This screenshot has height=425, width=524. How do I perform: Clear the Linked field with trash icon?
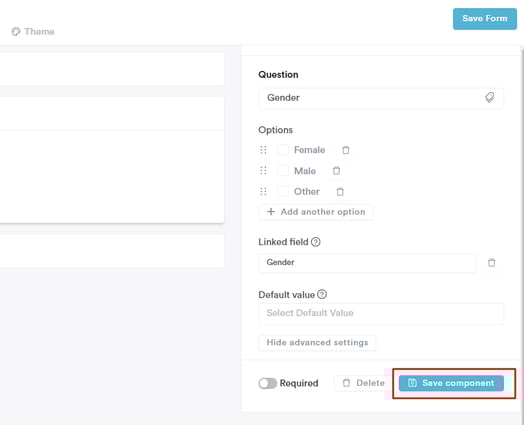(x=492, y=263)
